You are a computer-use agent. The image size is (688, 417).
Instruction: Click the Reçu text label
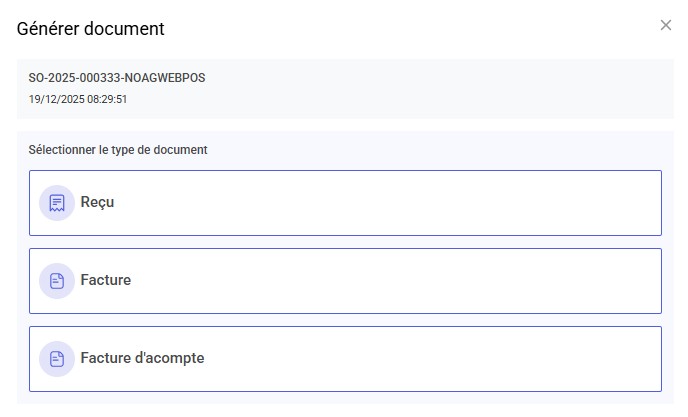pyautogui.click(x=98, y=202)
